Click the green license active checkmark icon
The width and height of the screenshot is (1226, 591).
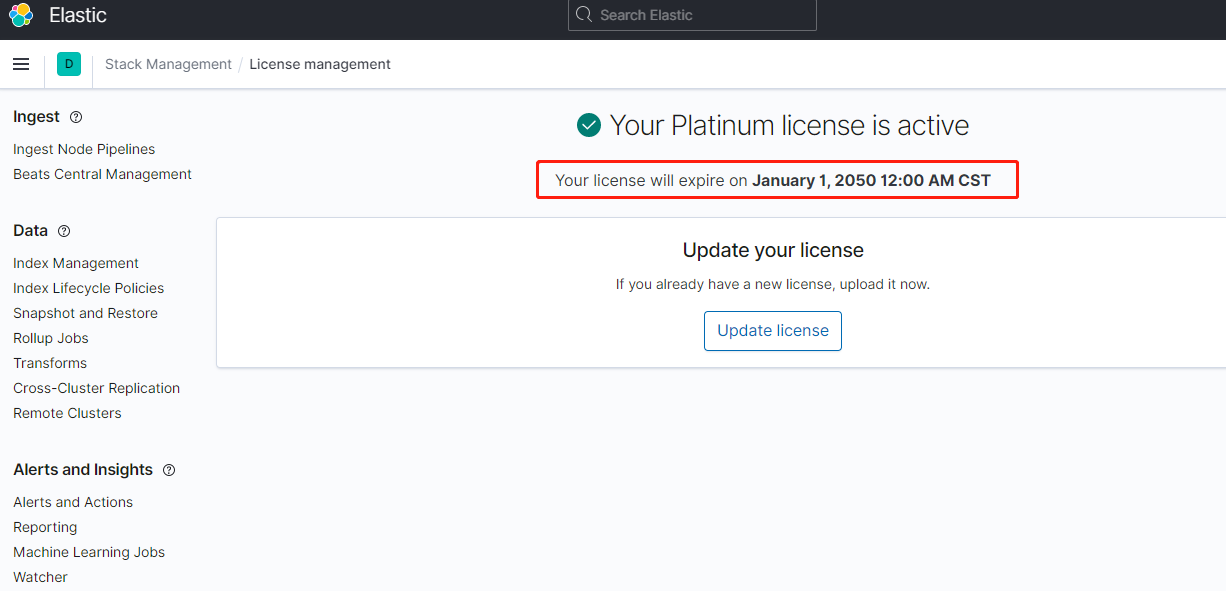pos(589,125)
